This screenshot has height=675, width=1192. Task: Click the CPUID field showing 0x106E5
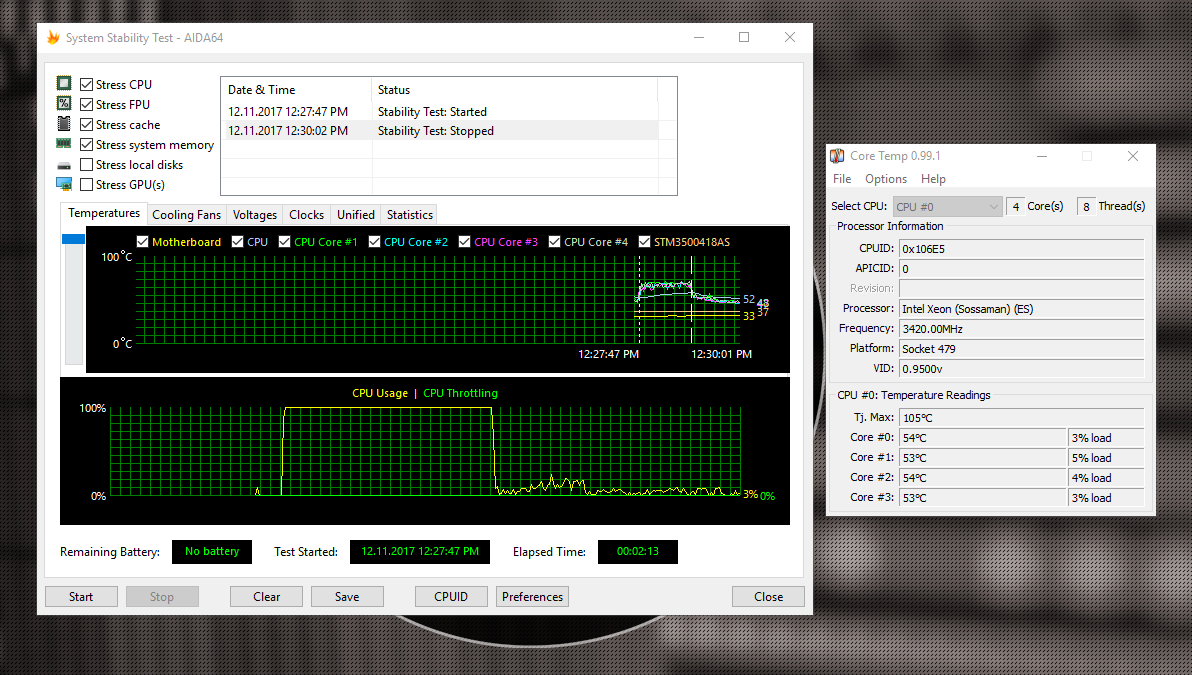tap(1022, 249)
